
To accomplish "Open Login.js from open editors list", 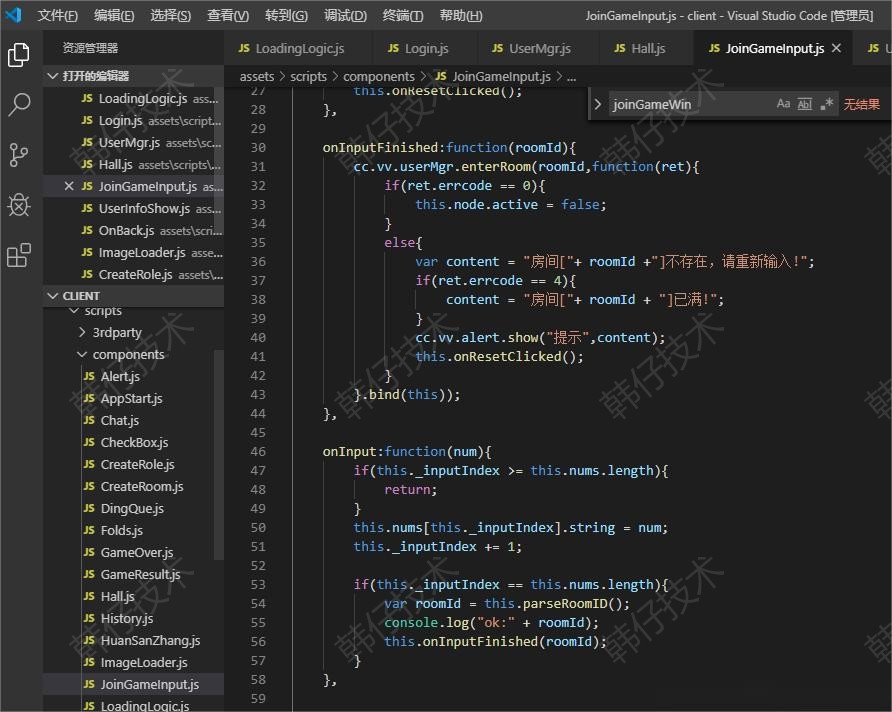I will 133,121.
